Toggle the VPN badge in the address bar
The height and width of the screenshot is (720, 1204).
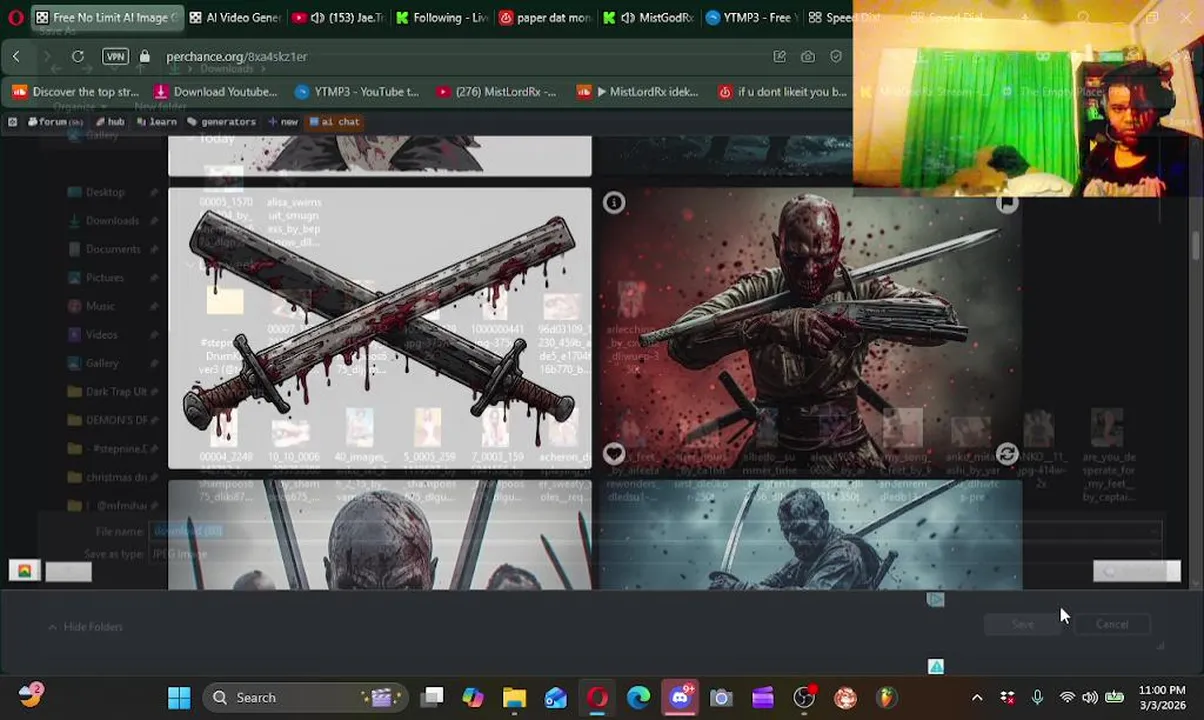pyautogui.click(x=116, y=57)
